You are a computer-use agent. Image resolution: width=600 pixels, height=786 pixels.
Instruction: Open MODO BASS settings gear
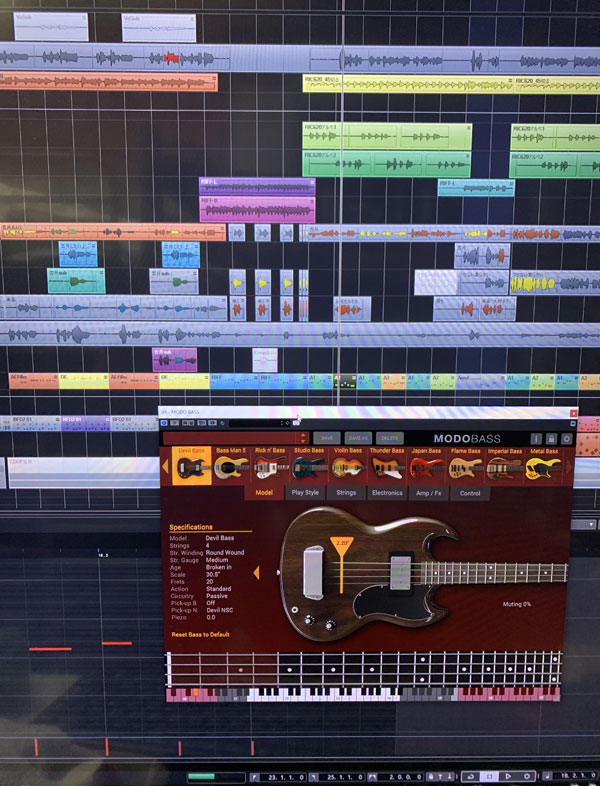(567, 439)
